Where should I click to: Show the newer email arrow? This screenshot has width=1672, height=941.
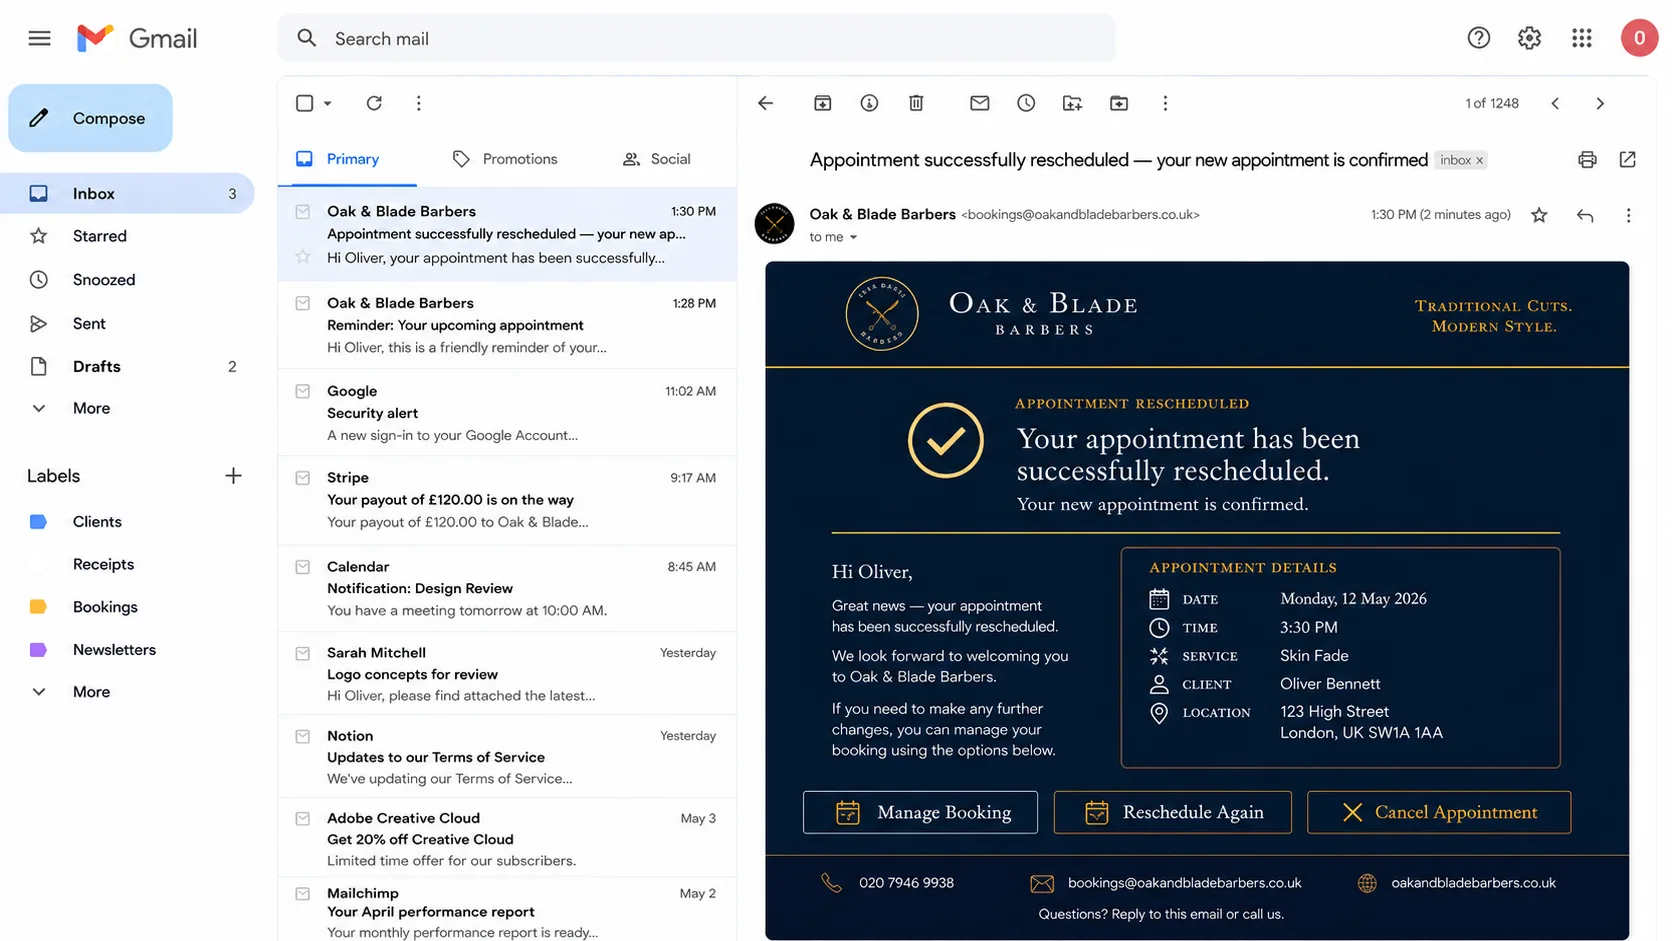1555,103
